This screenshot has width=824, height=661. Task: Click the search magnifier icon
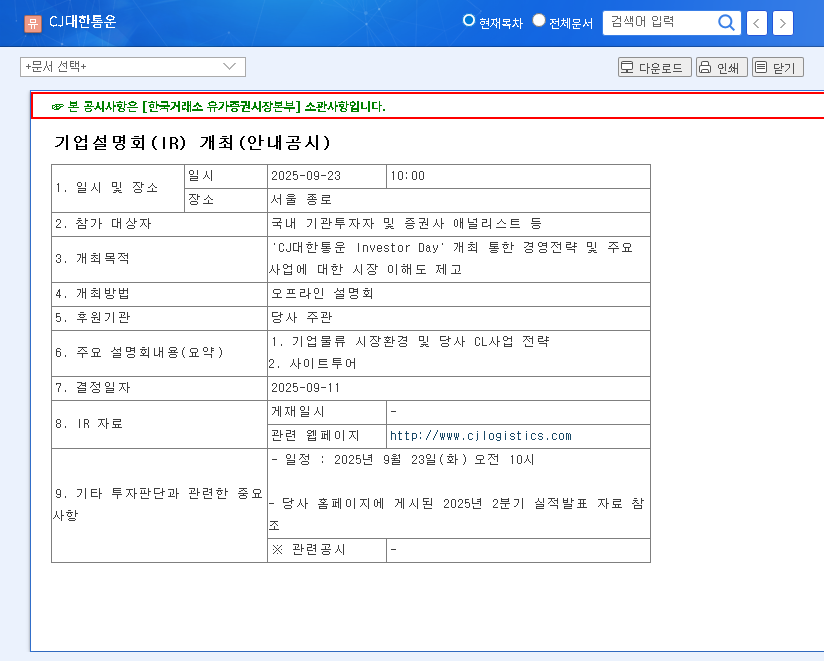click(x=727, y=22)
